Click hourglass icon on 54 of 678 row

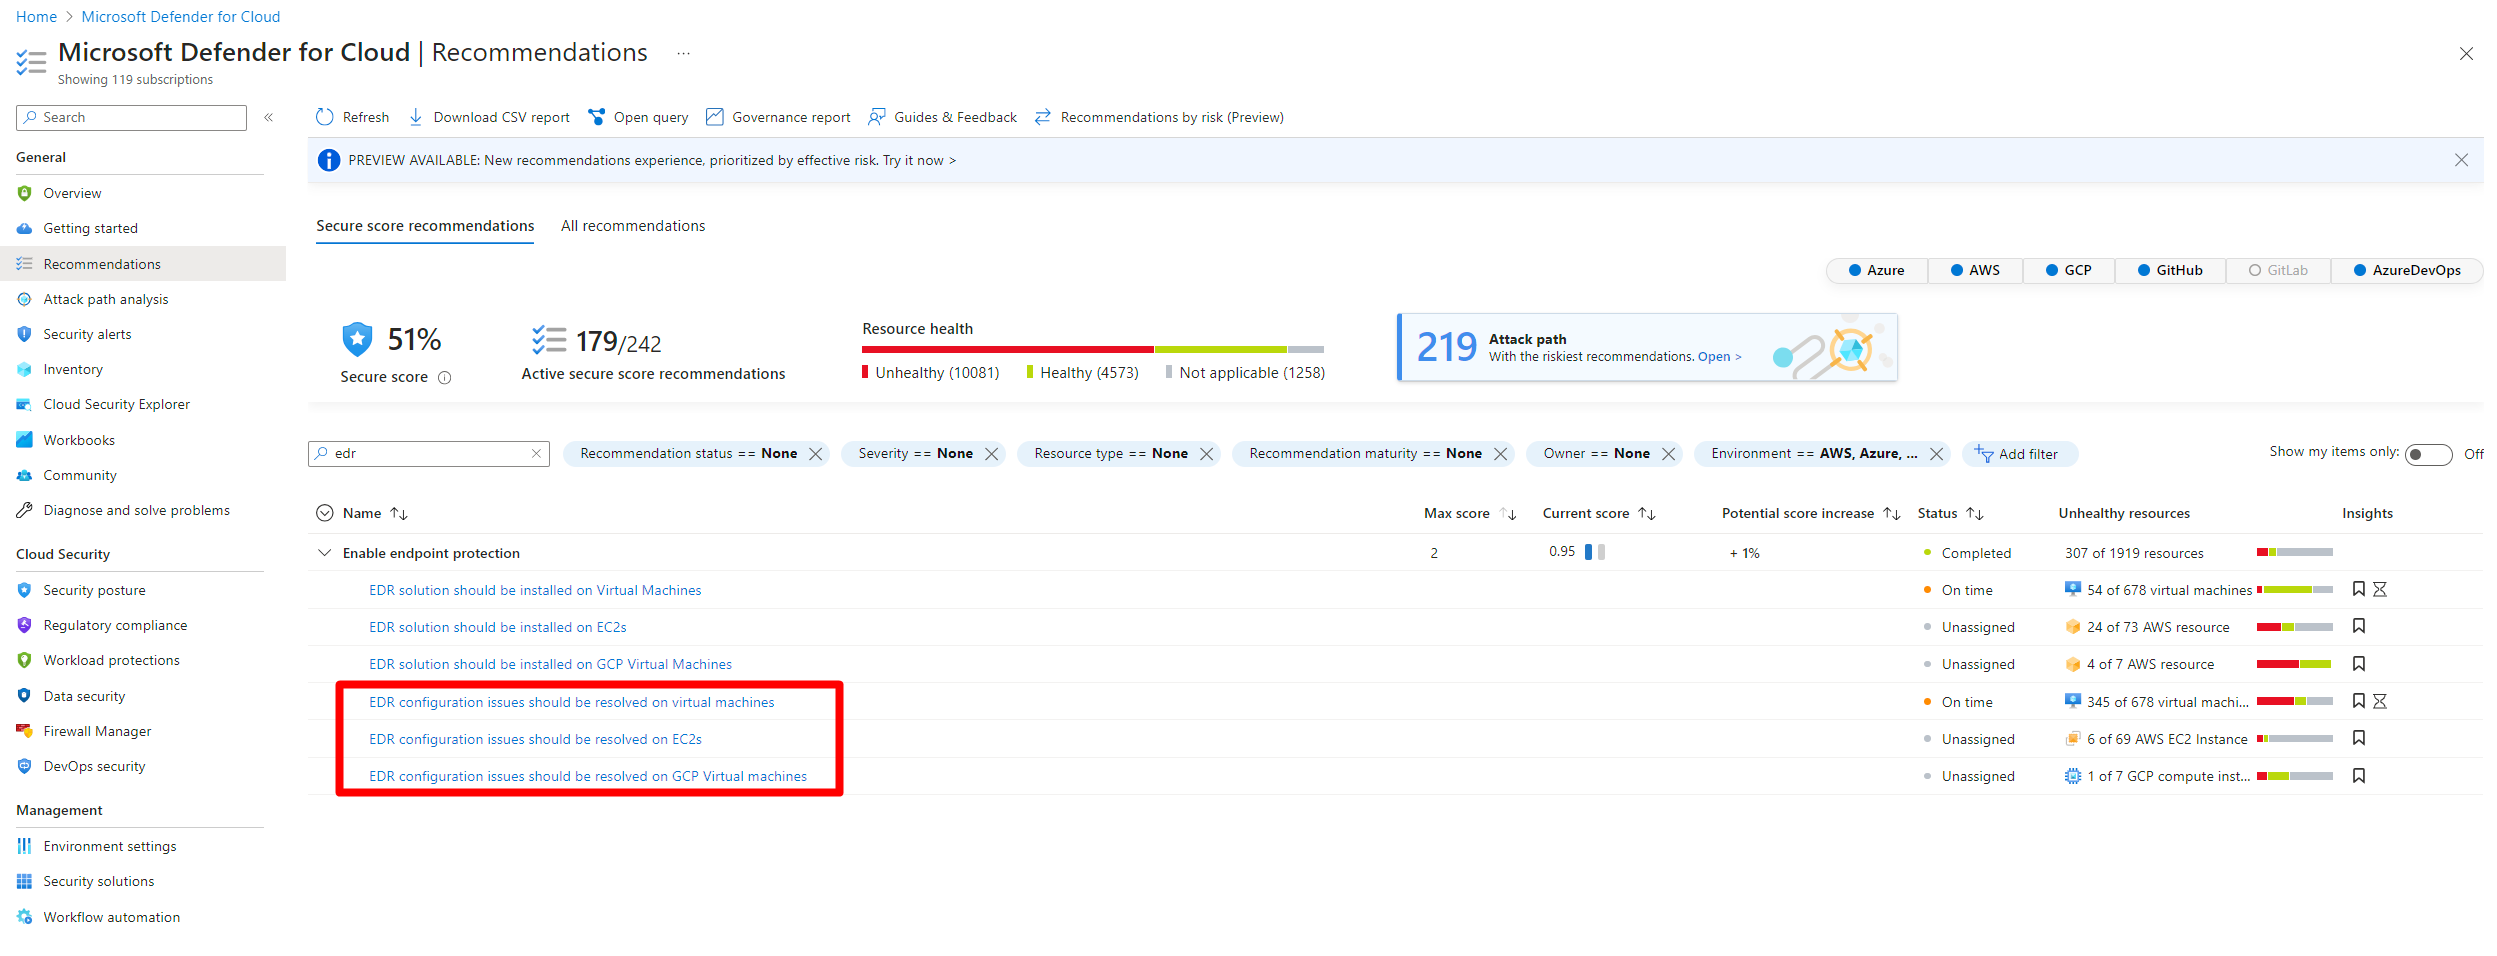2380,590
